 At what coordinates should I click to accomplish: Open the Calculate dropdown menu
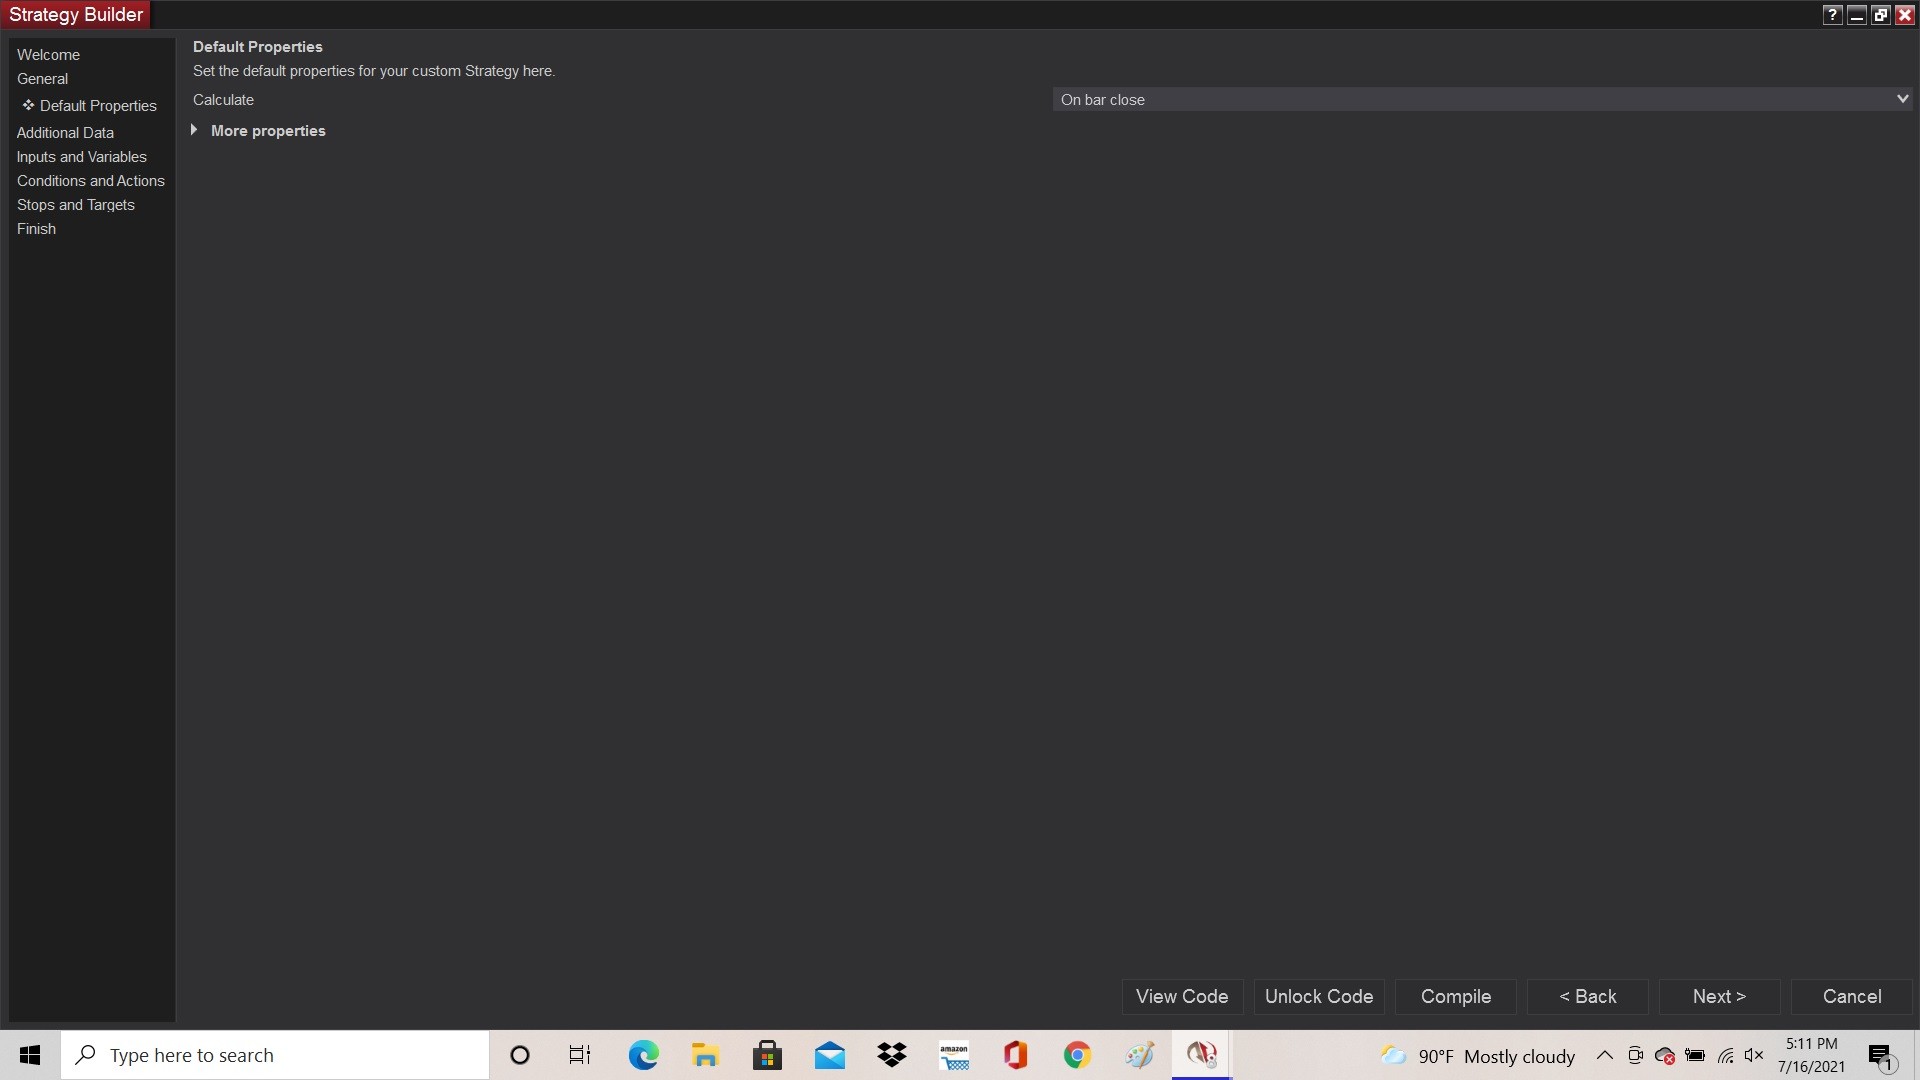[1482, 100]
